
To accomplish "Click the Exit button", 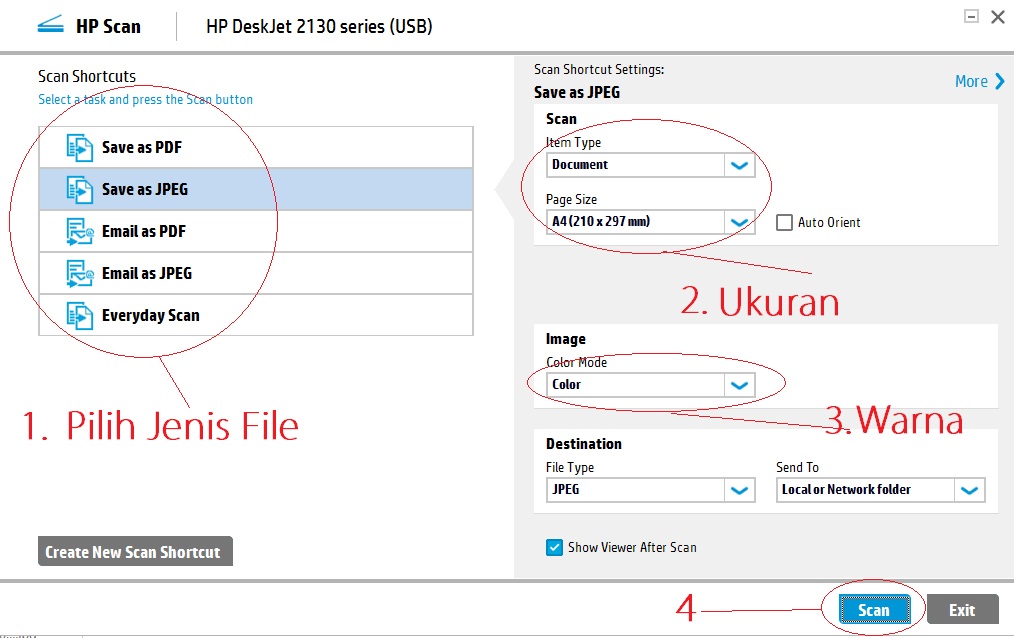I will pos(962,610).
